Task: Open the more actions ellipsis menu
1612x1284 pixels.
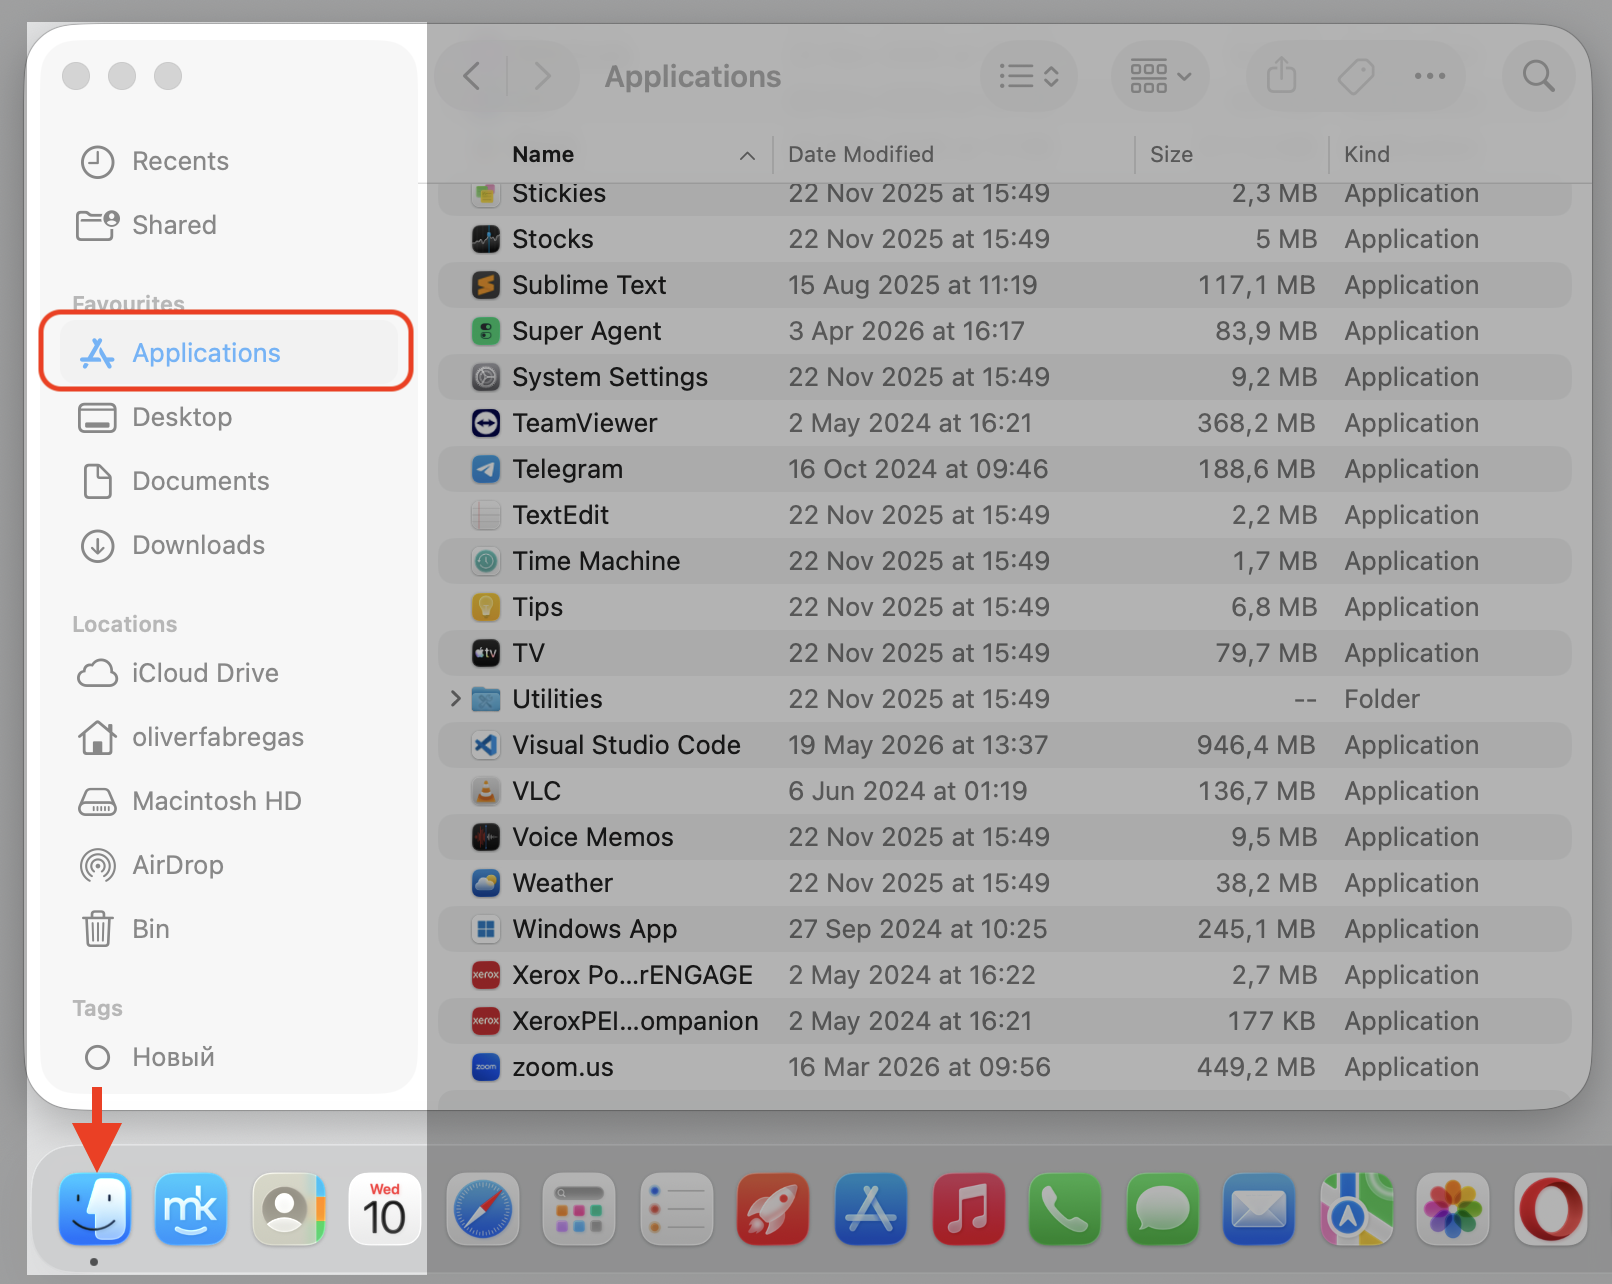Action: click(1430, 76)
